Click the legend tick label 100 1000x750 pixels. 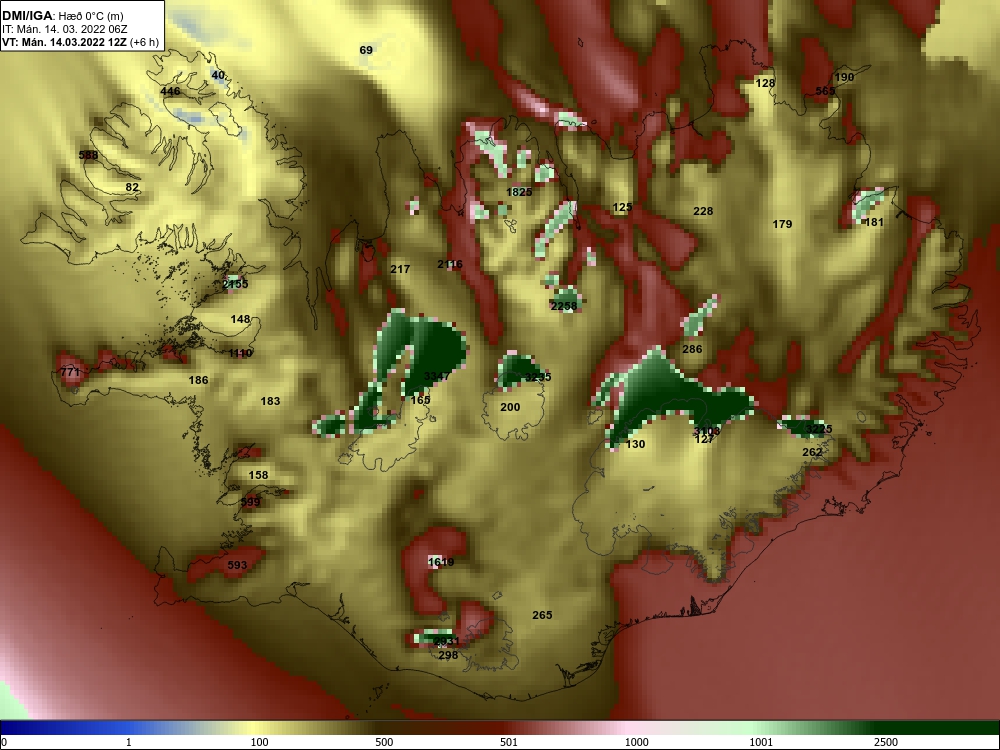(260, 742)
